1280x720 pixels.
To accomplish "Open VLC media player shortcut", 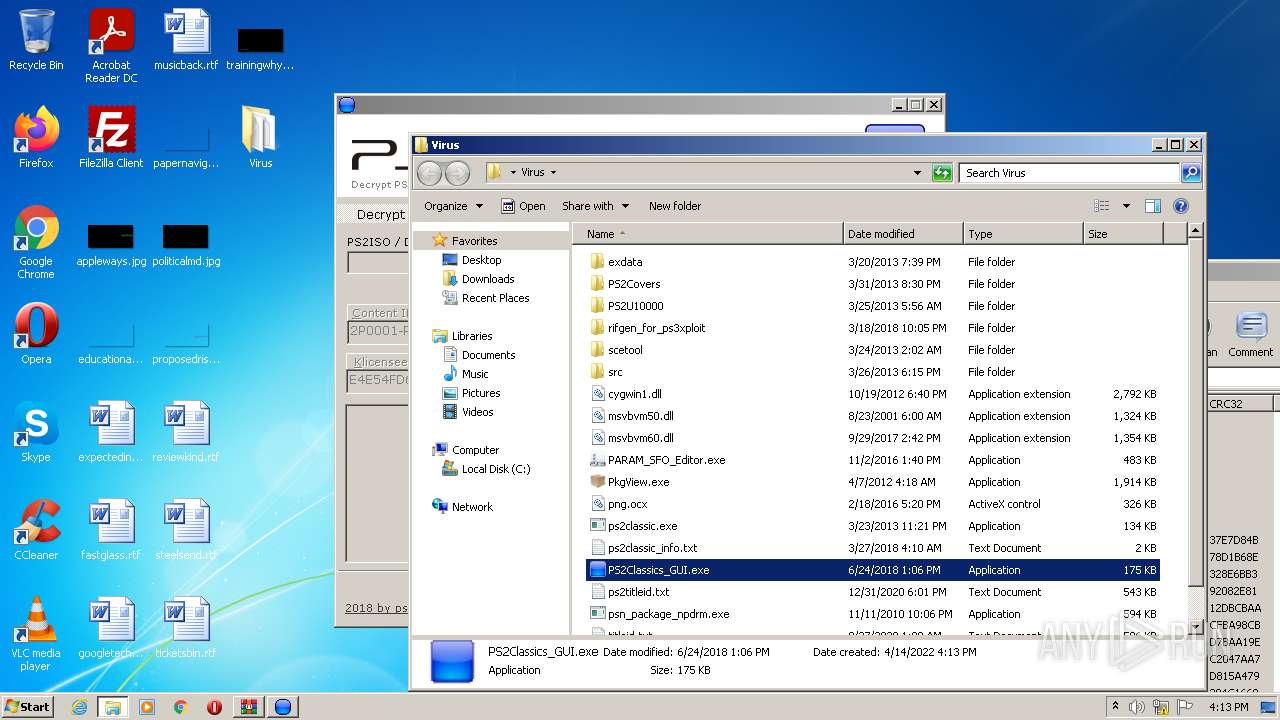I will click(x=36, y=635).
